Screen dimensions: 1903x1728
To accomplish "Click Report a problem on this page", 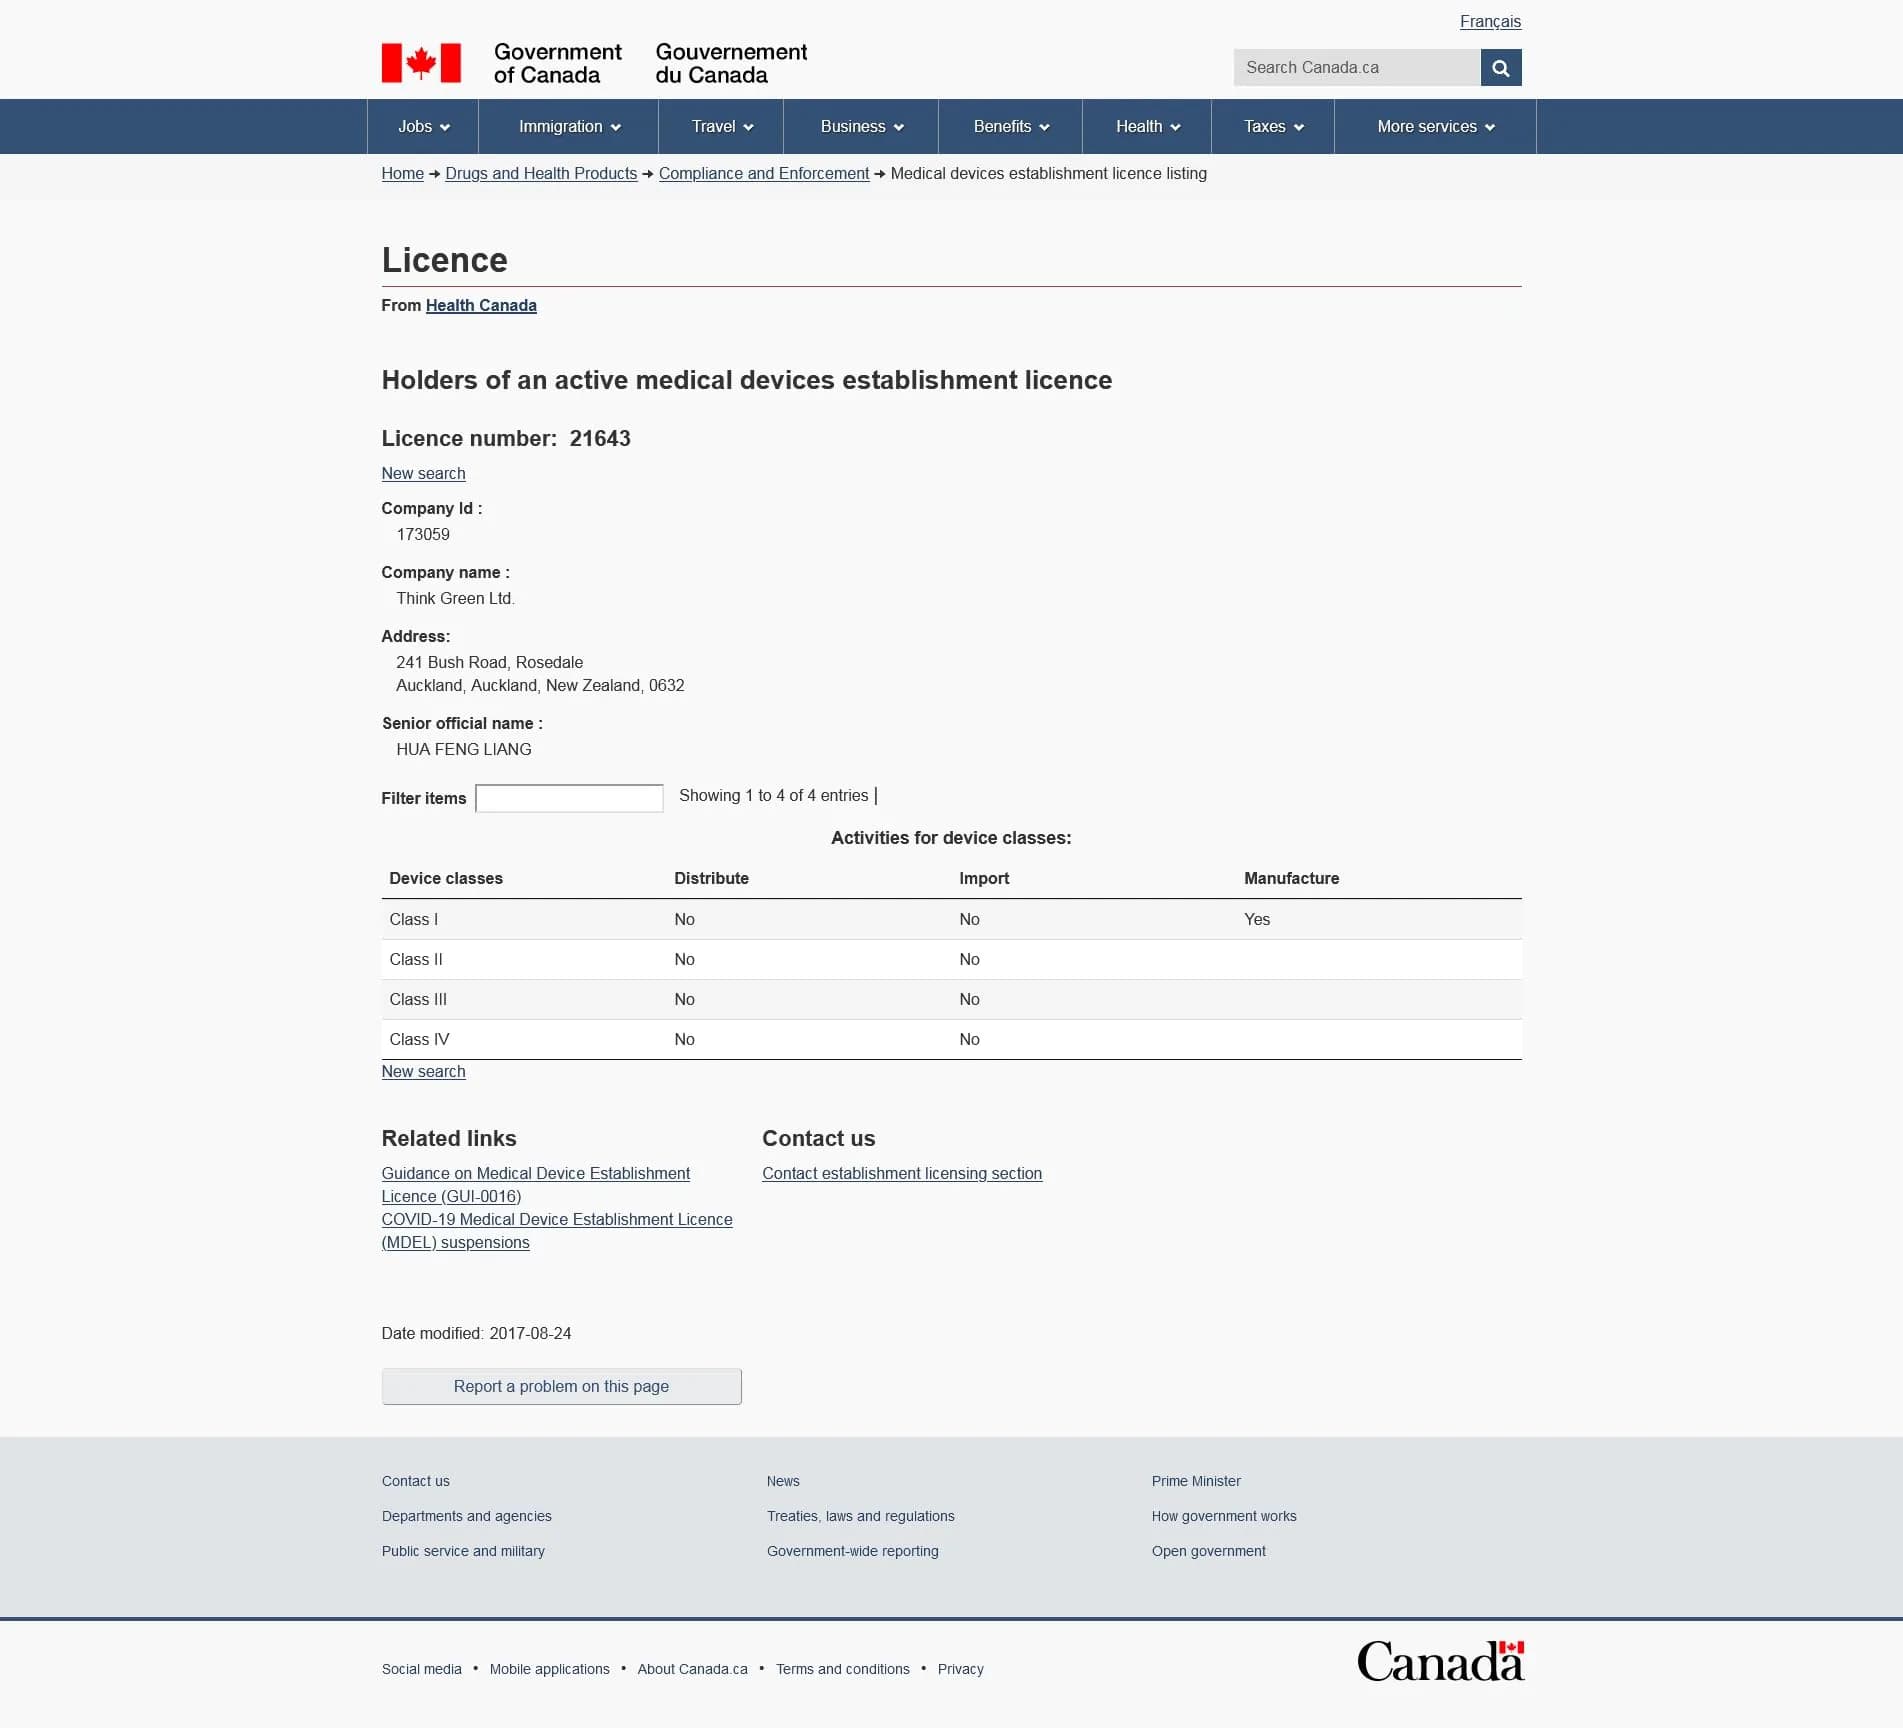I will click(562, 1387).
